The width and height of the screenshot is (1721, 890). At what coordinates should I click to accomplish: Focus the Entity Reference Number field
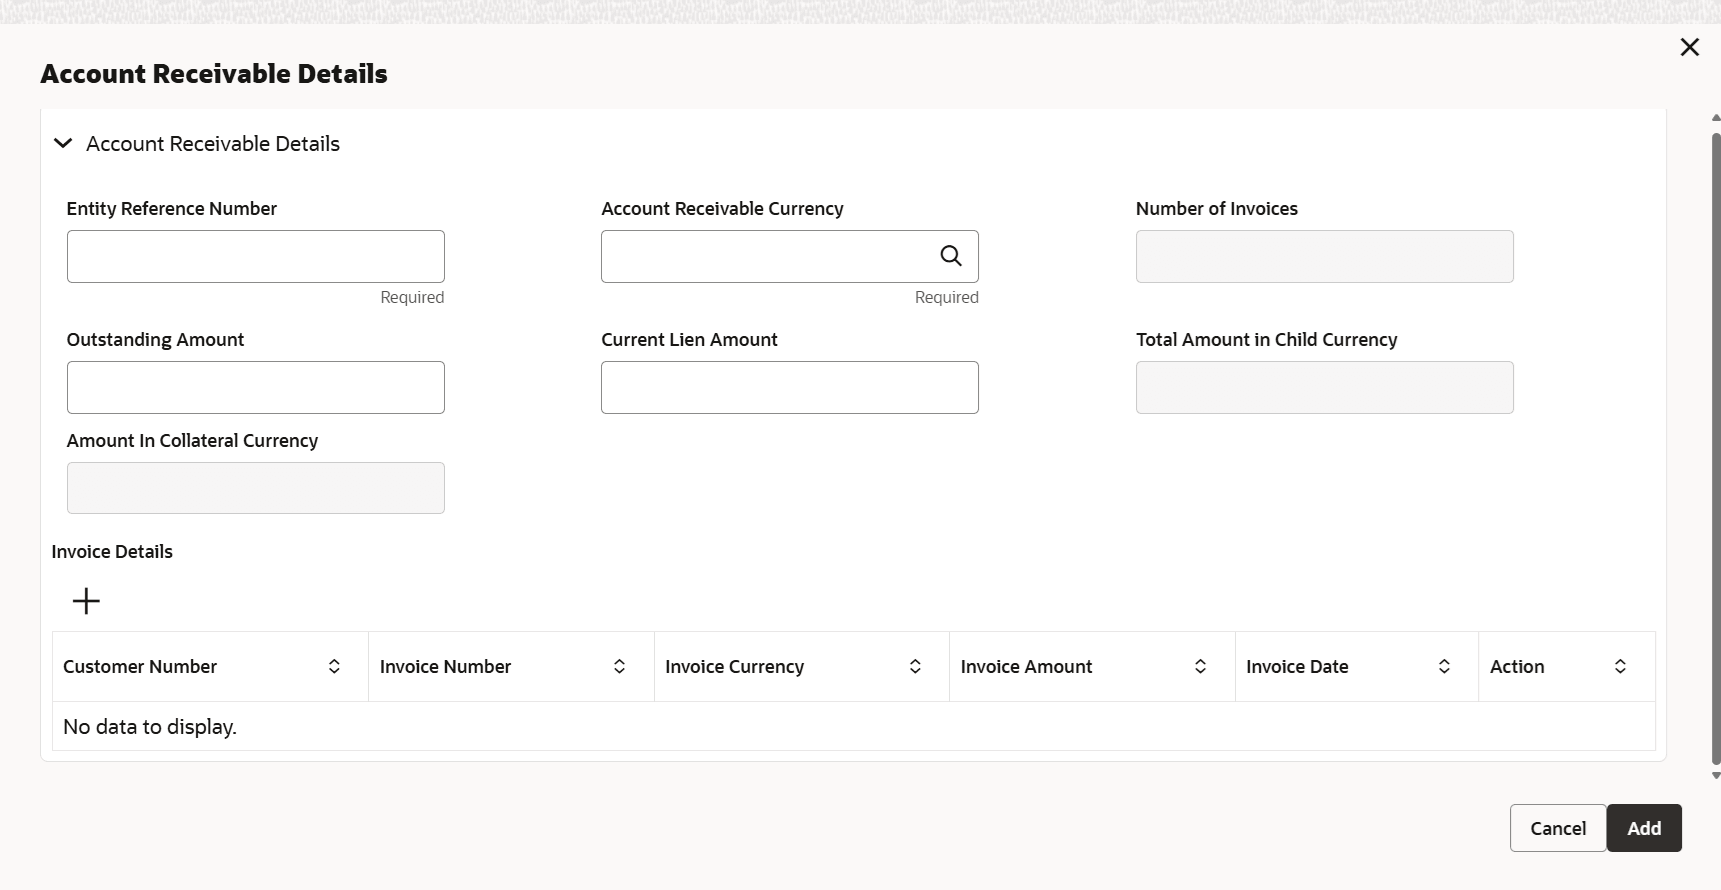coord(255,257)
